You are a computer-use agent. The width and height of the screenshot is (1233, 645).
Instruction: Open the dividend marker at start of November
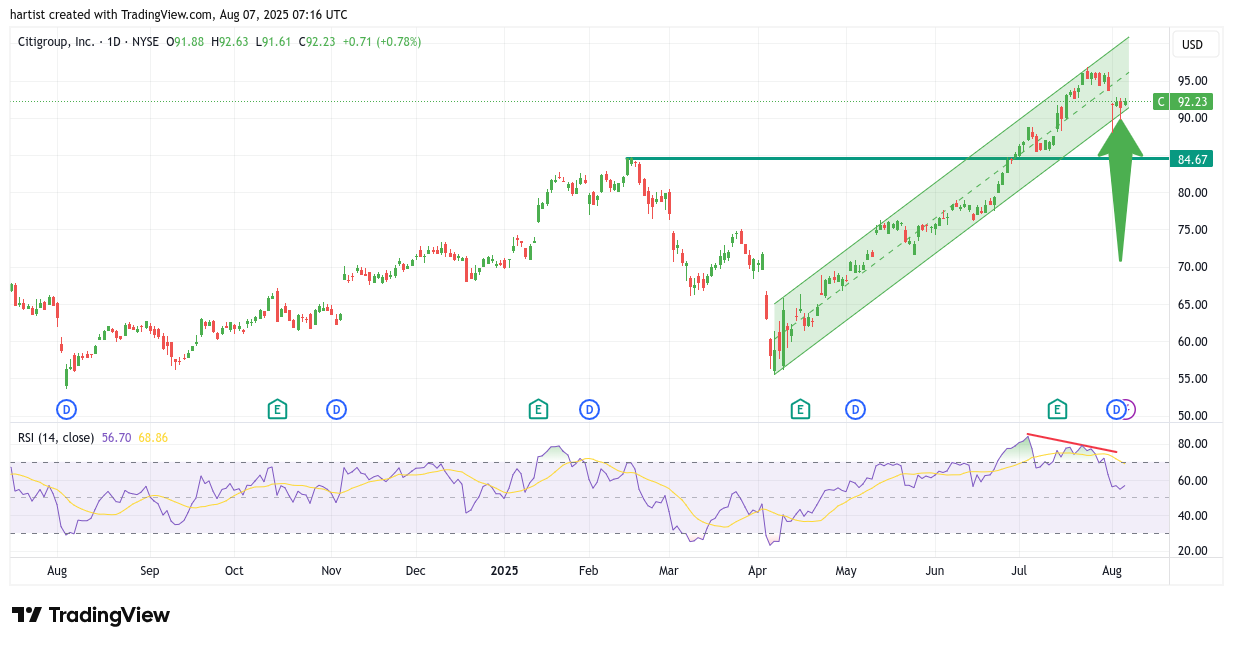pyautogui.click(x=337, y=409)
